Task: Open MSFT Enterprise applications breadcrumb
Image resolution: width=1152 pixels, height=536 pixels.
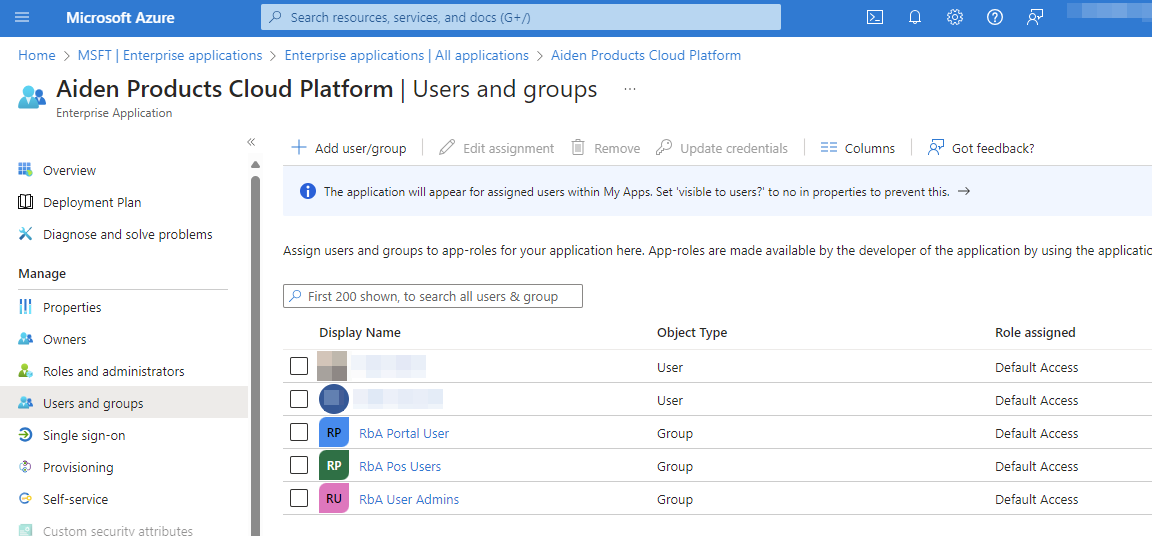Action: tap(170, 55)
